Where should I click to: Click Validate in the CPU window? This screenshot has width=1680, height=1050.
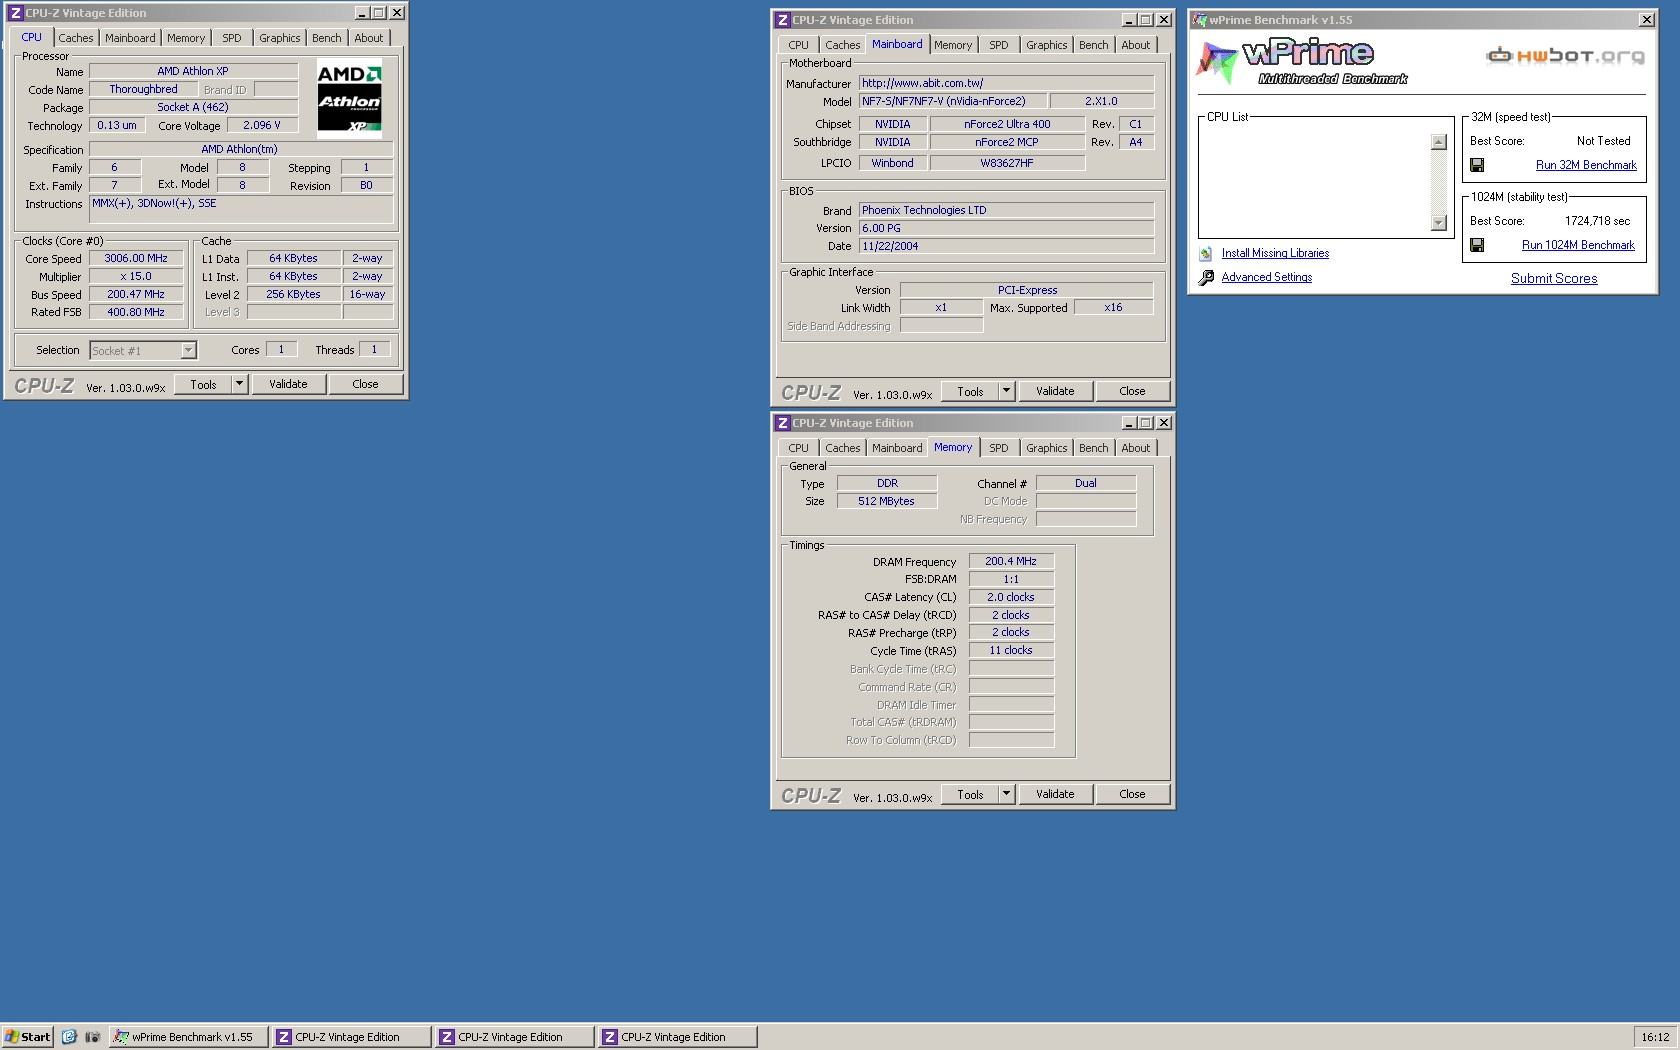288,384
